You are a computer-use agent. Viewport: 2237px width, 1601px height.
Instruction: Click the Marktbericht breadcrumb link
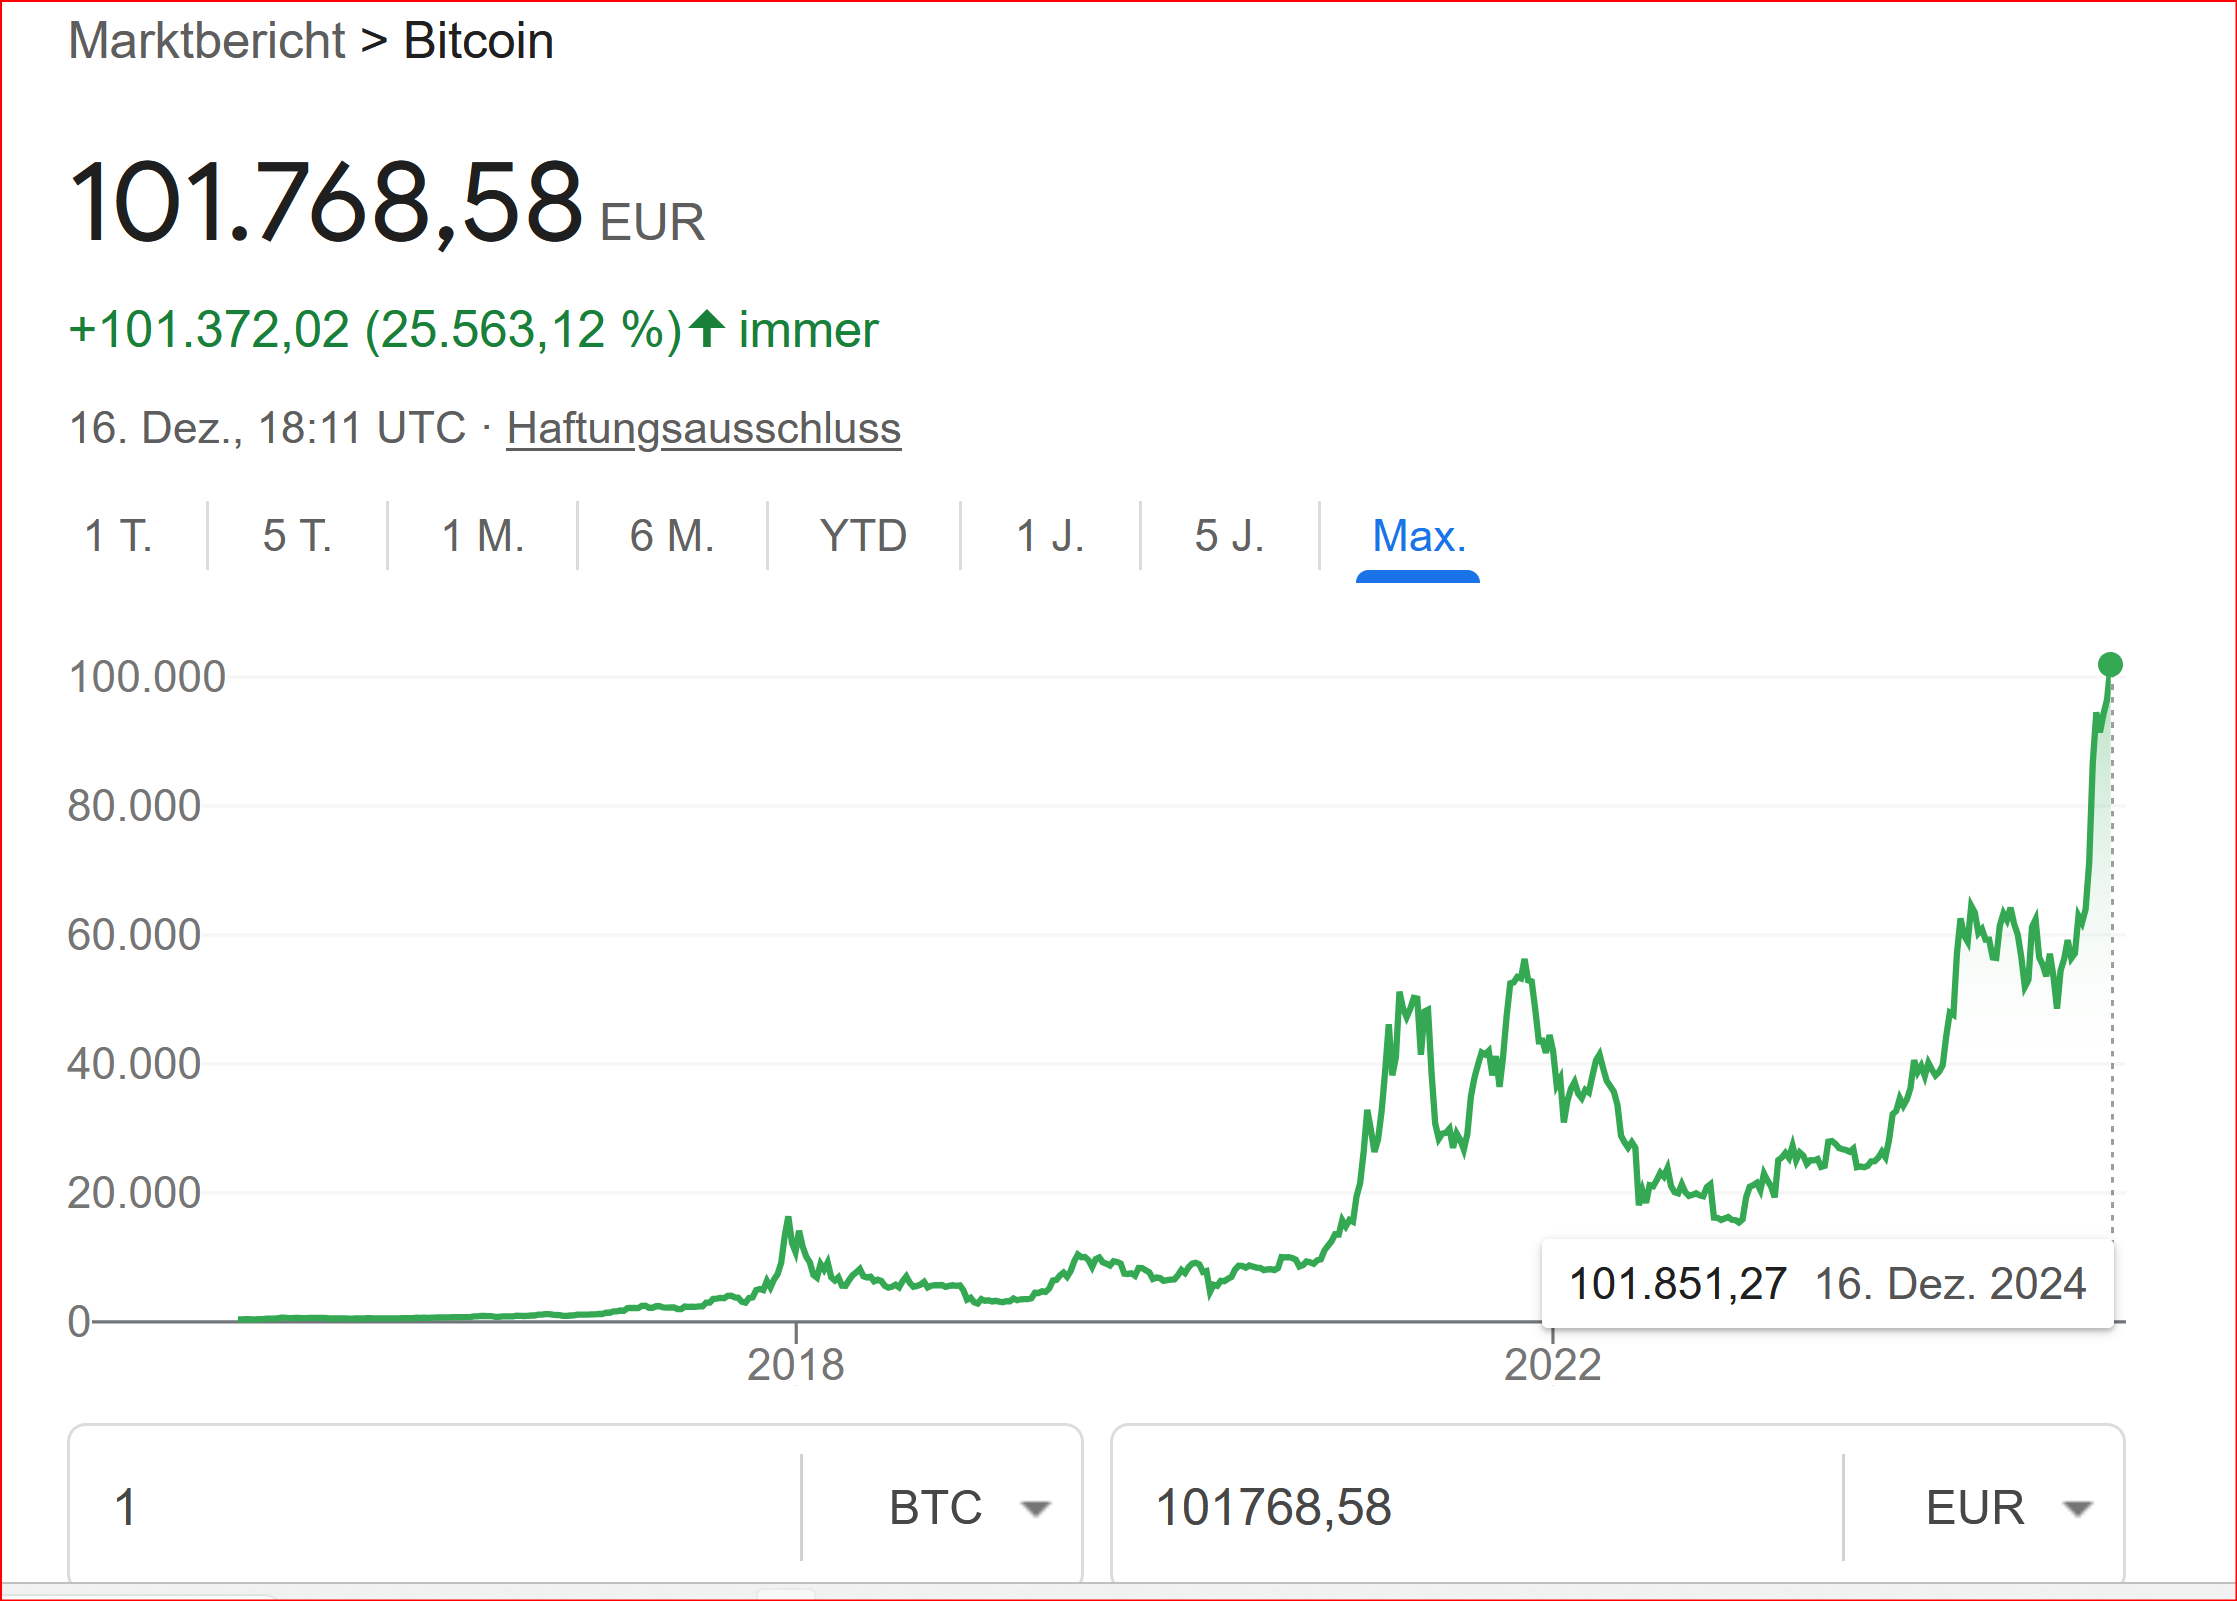(x=207, y=41)
